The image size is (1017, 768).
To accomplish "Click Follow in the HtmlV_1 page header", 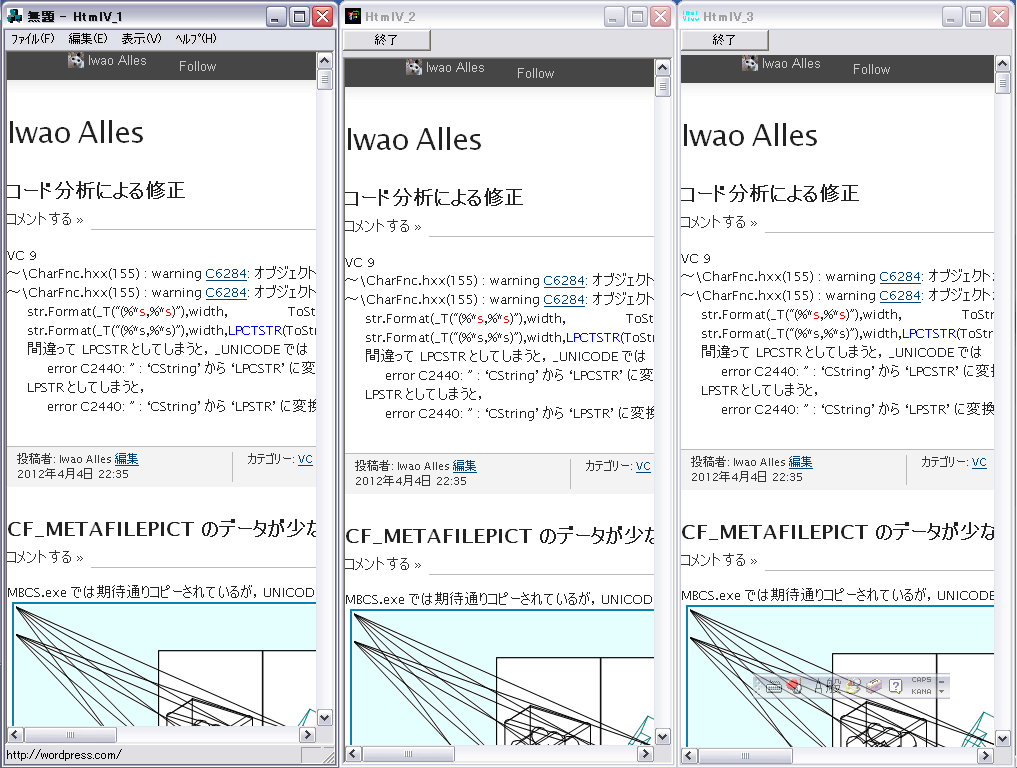I will coord(197,66).
